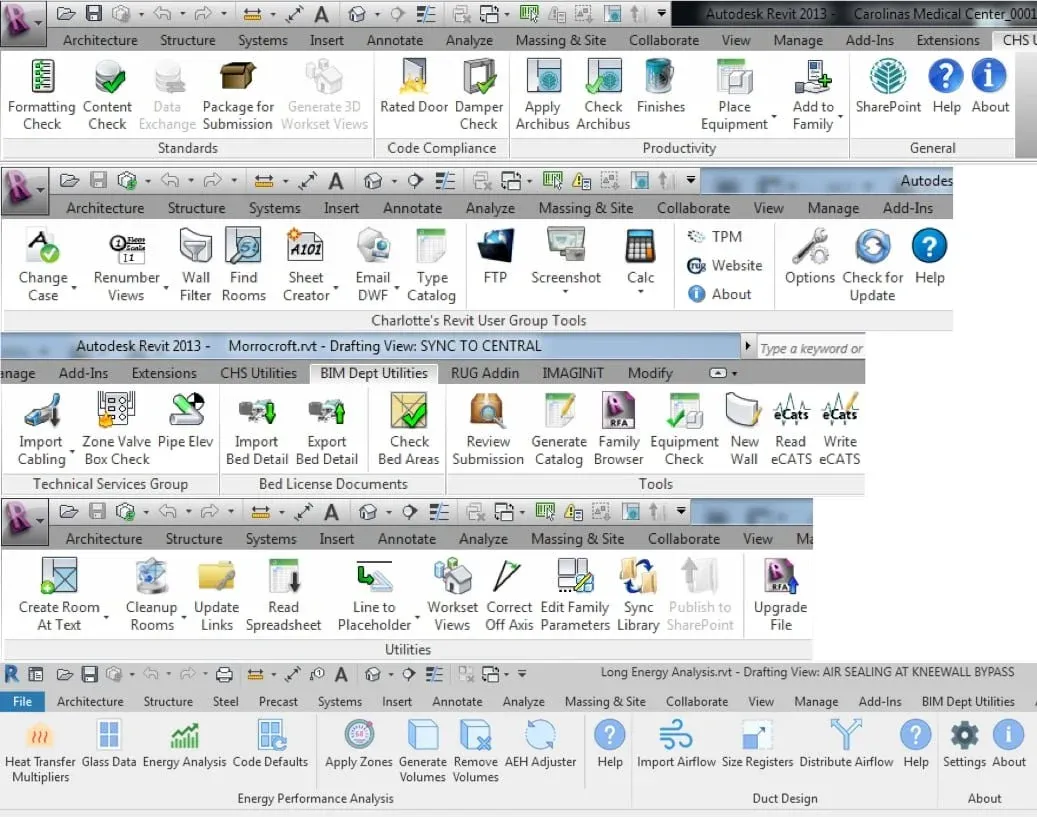Expand the Line to Placeholder dropdown
This screenshot has height=817, width=1037.
[x=417, y=618]
